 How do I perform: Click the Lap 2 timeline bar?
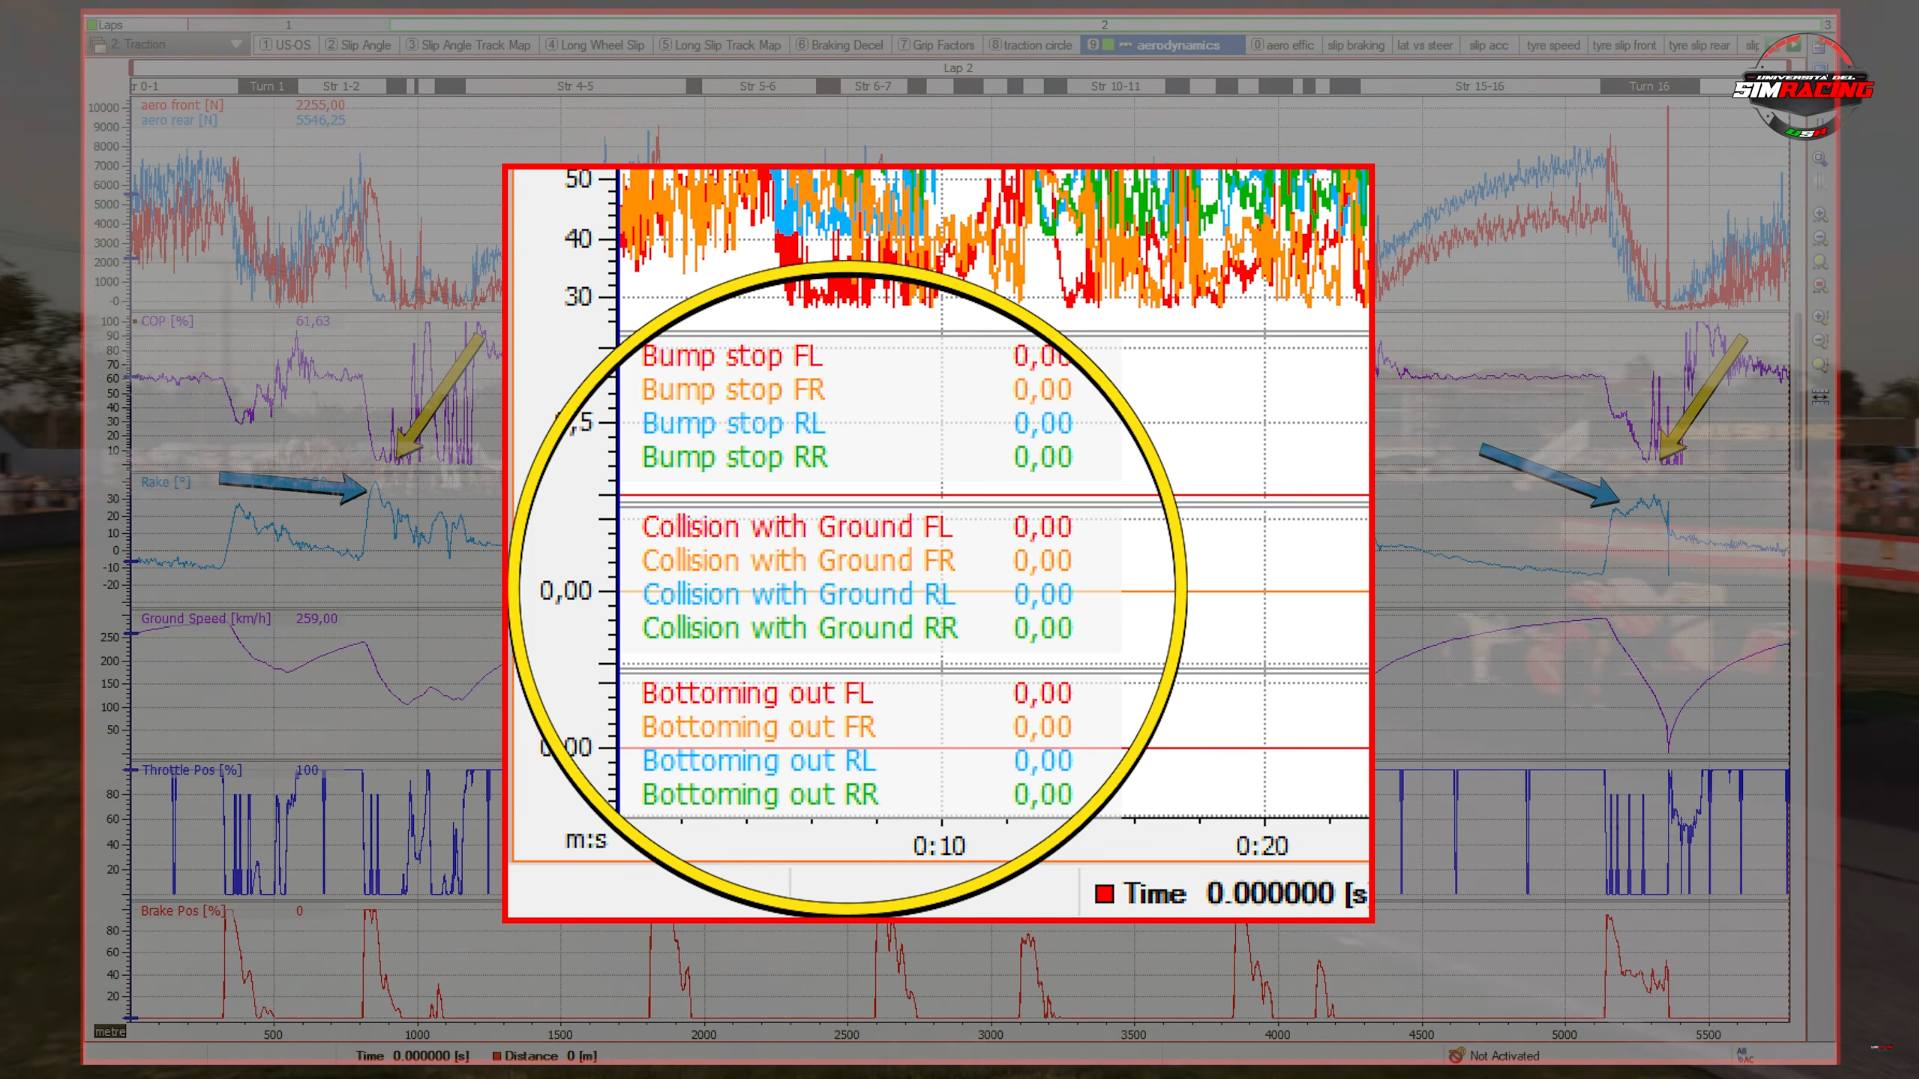pyautogui.click(x=957, y=68)
